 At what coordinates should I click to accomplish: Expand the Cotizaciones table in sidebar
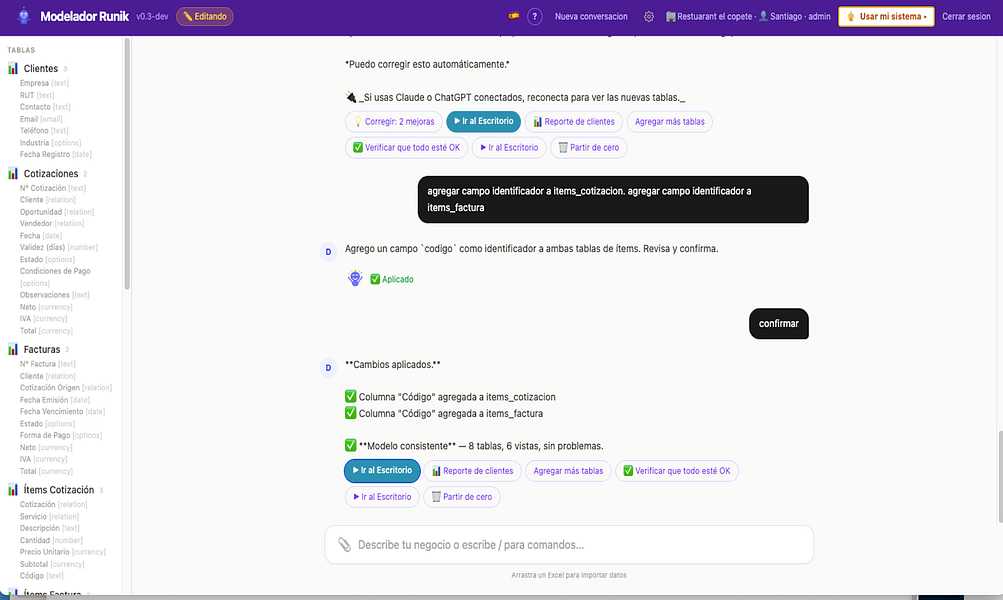[x=51, y=173]
